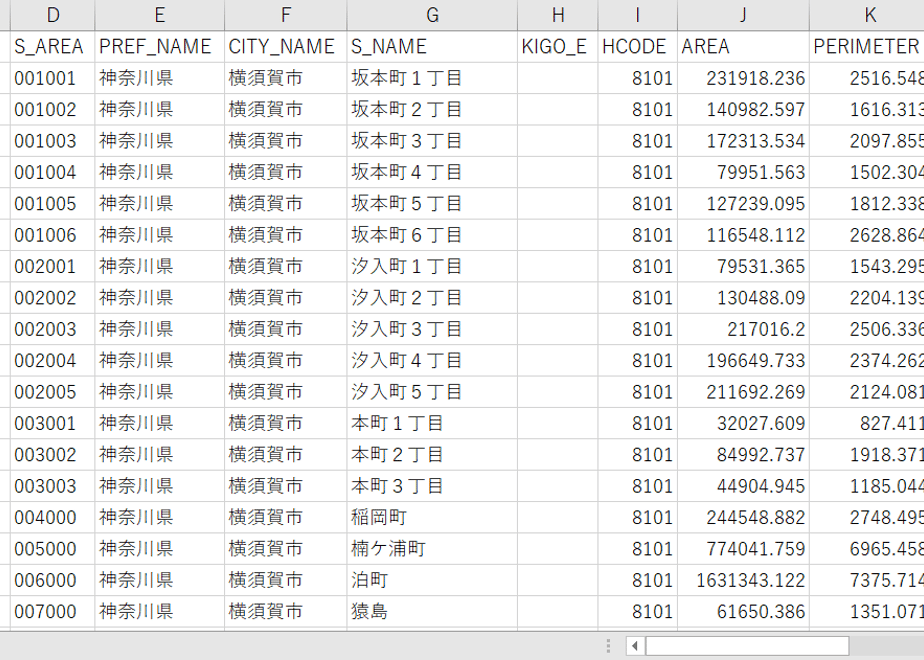This screenshot has width=924, height=660.
Task: Select cell 猿島
Action: point(432,612)
